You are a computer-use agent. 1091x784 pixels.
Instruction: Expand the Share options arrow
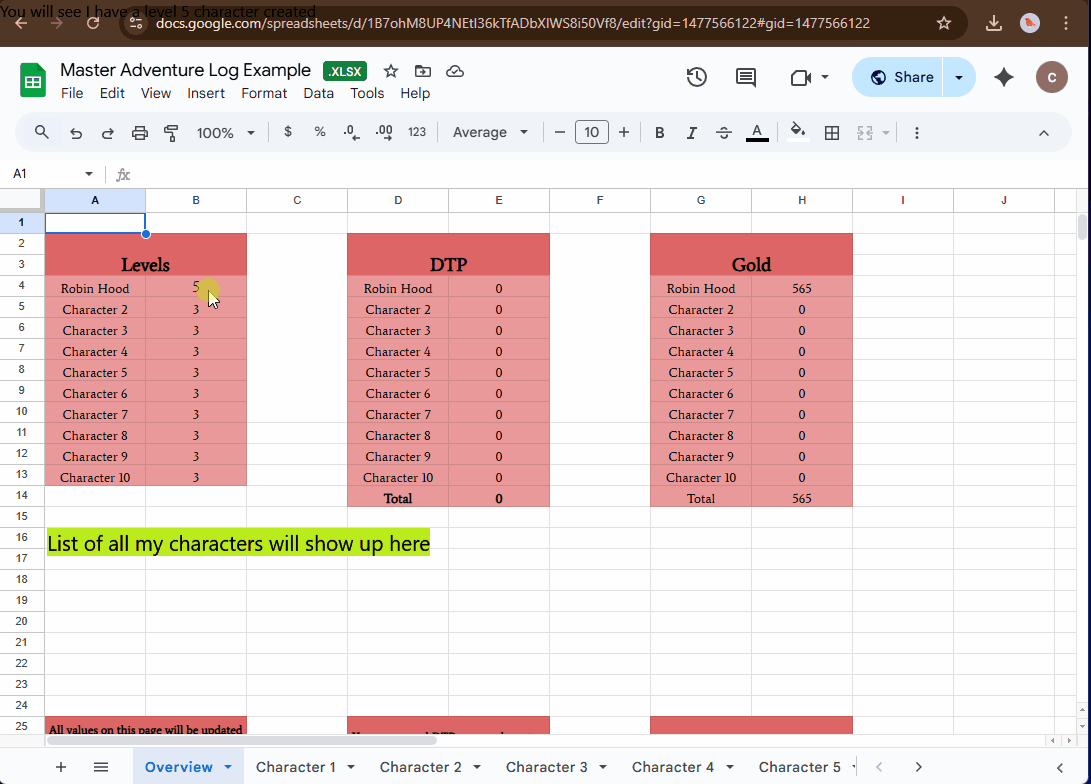pyautogui.click(x=959, y=77)
